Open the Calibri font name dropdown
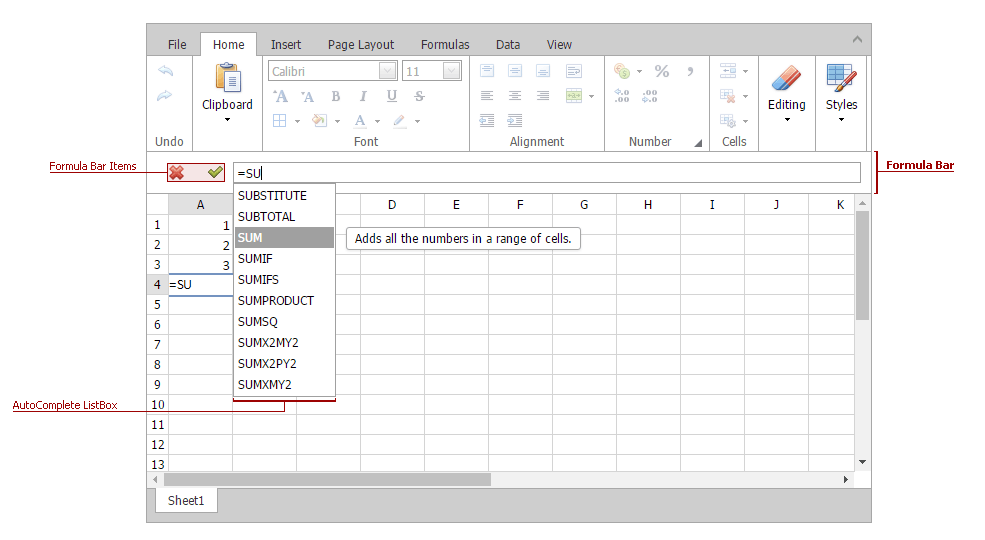 (387, 71)
